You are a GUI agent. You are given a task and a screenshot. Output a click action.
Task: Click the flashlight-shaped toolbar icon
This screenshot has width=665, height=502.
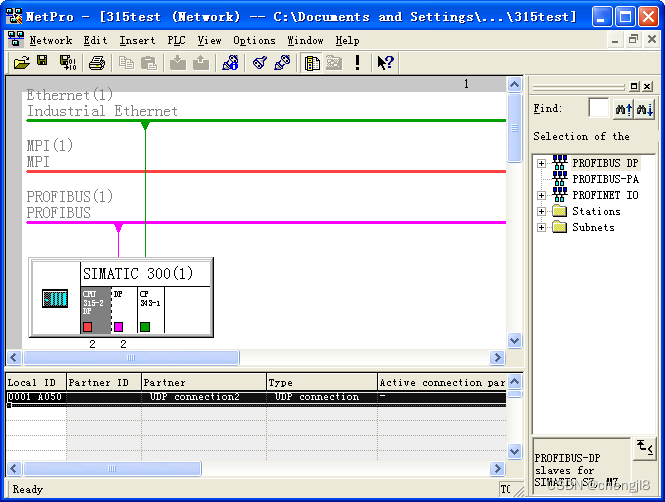point(260,63)
